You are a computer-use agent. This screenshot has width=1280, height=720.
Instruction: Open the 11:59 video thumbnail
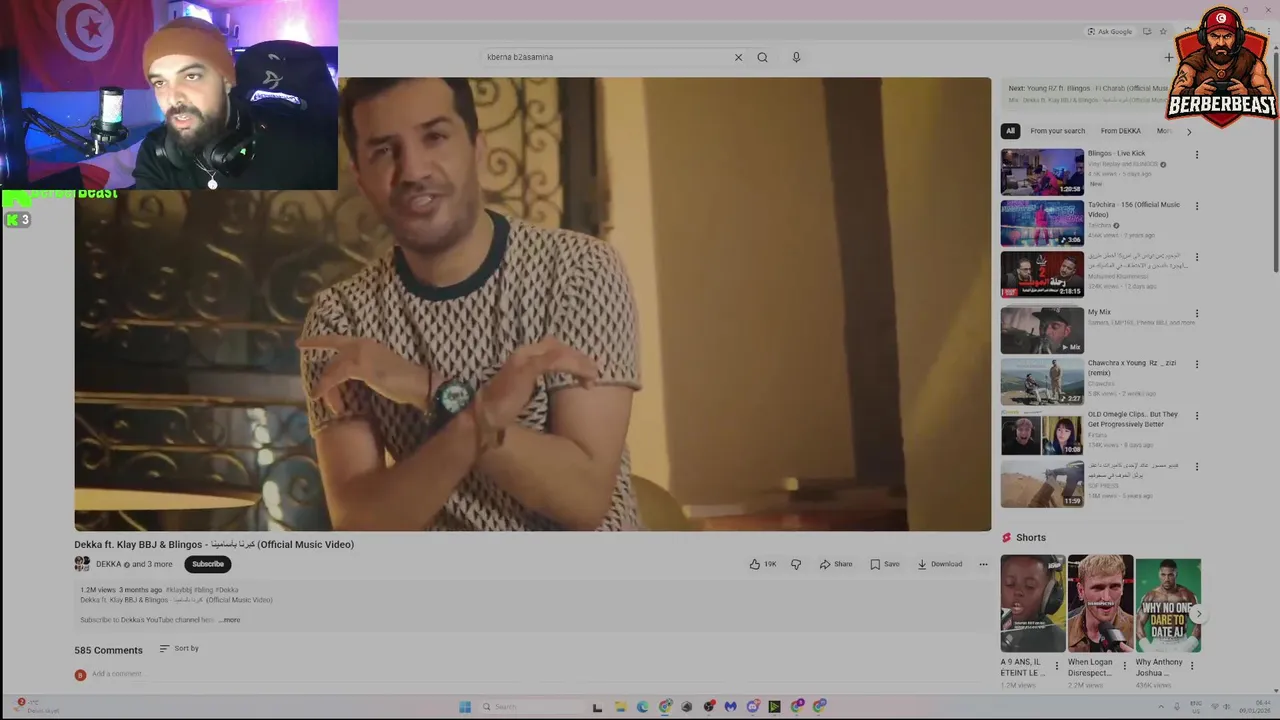[x=1042, y=483]
